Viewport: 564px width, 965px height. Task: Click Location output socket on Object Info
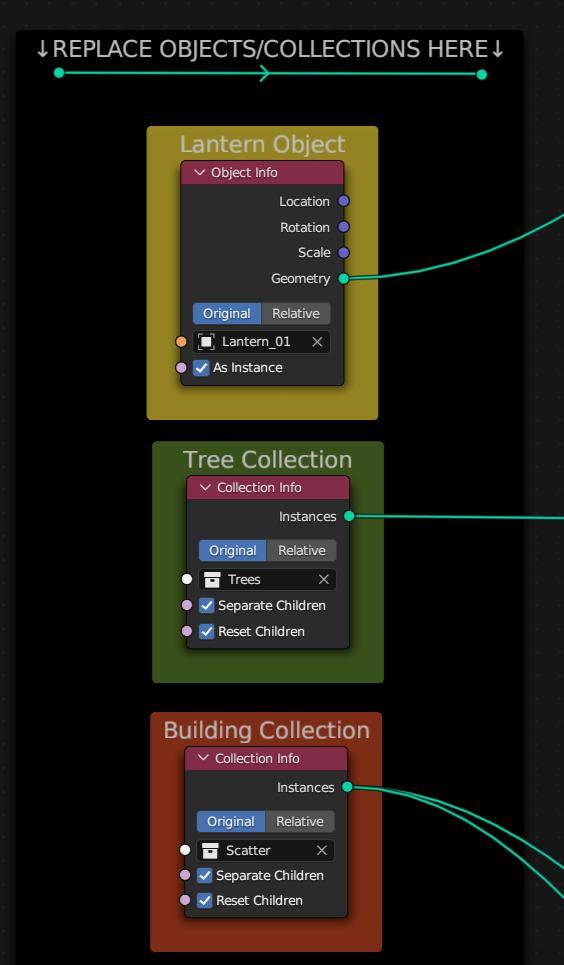click(344, 201)
